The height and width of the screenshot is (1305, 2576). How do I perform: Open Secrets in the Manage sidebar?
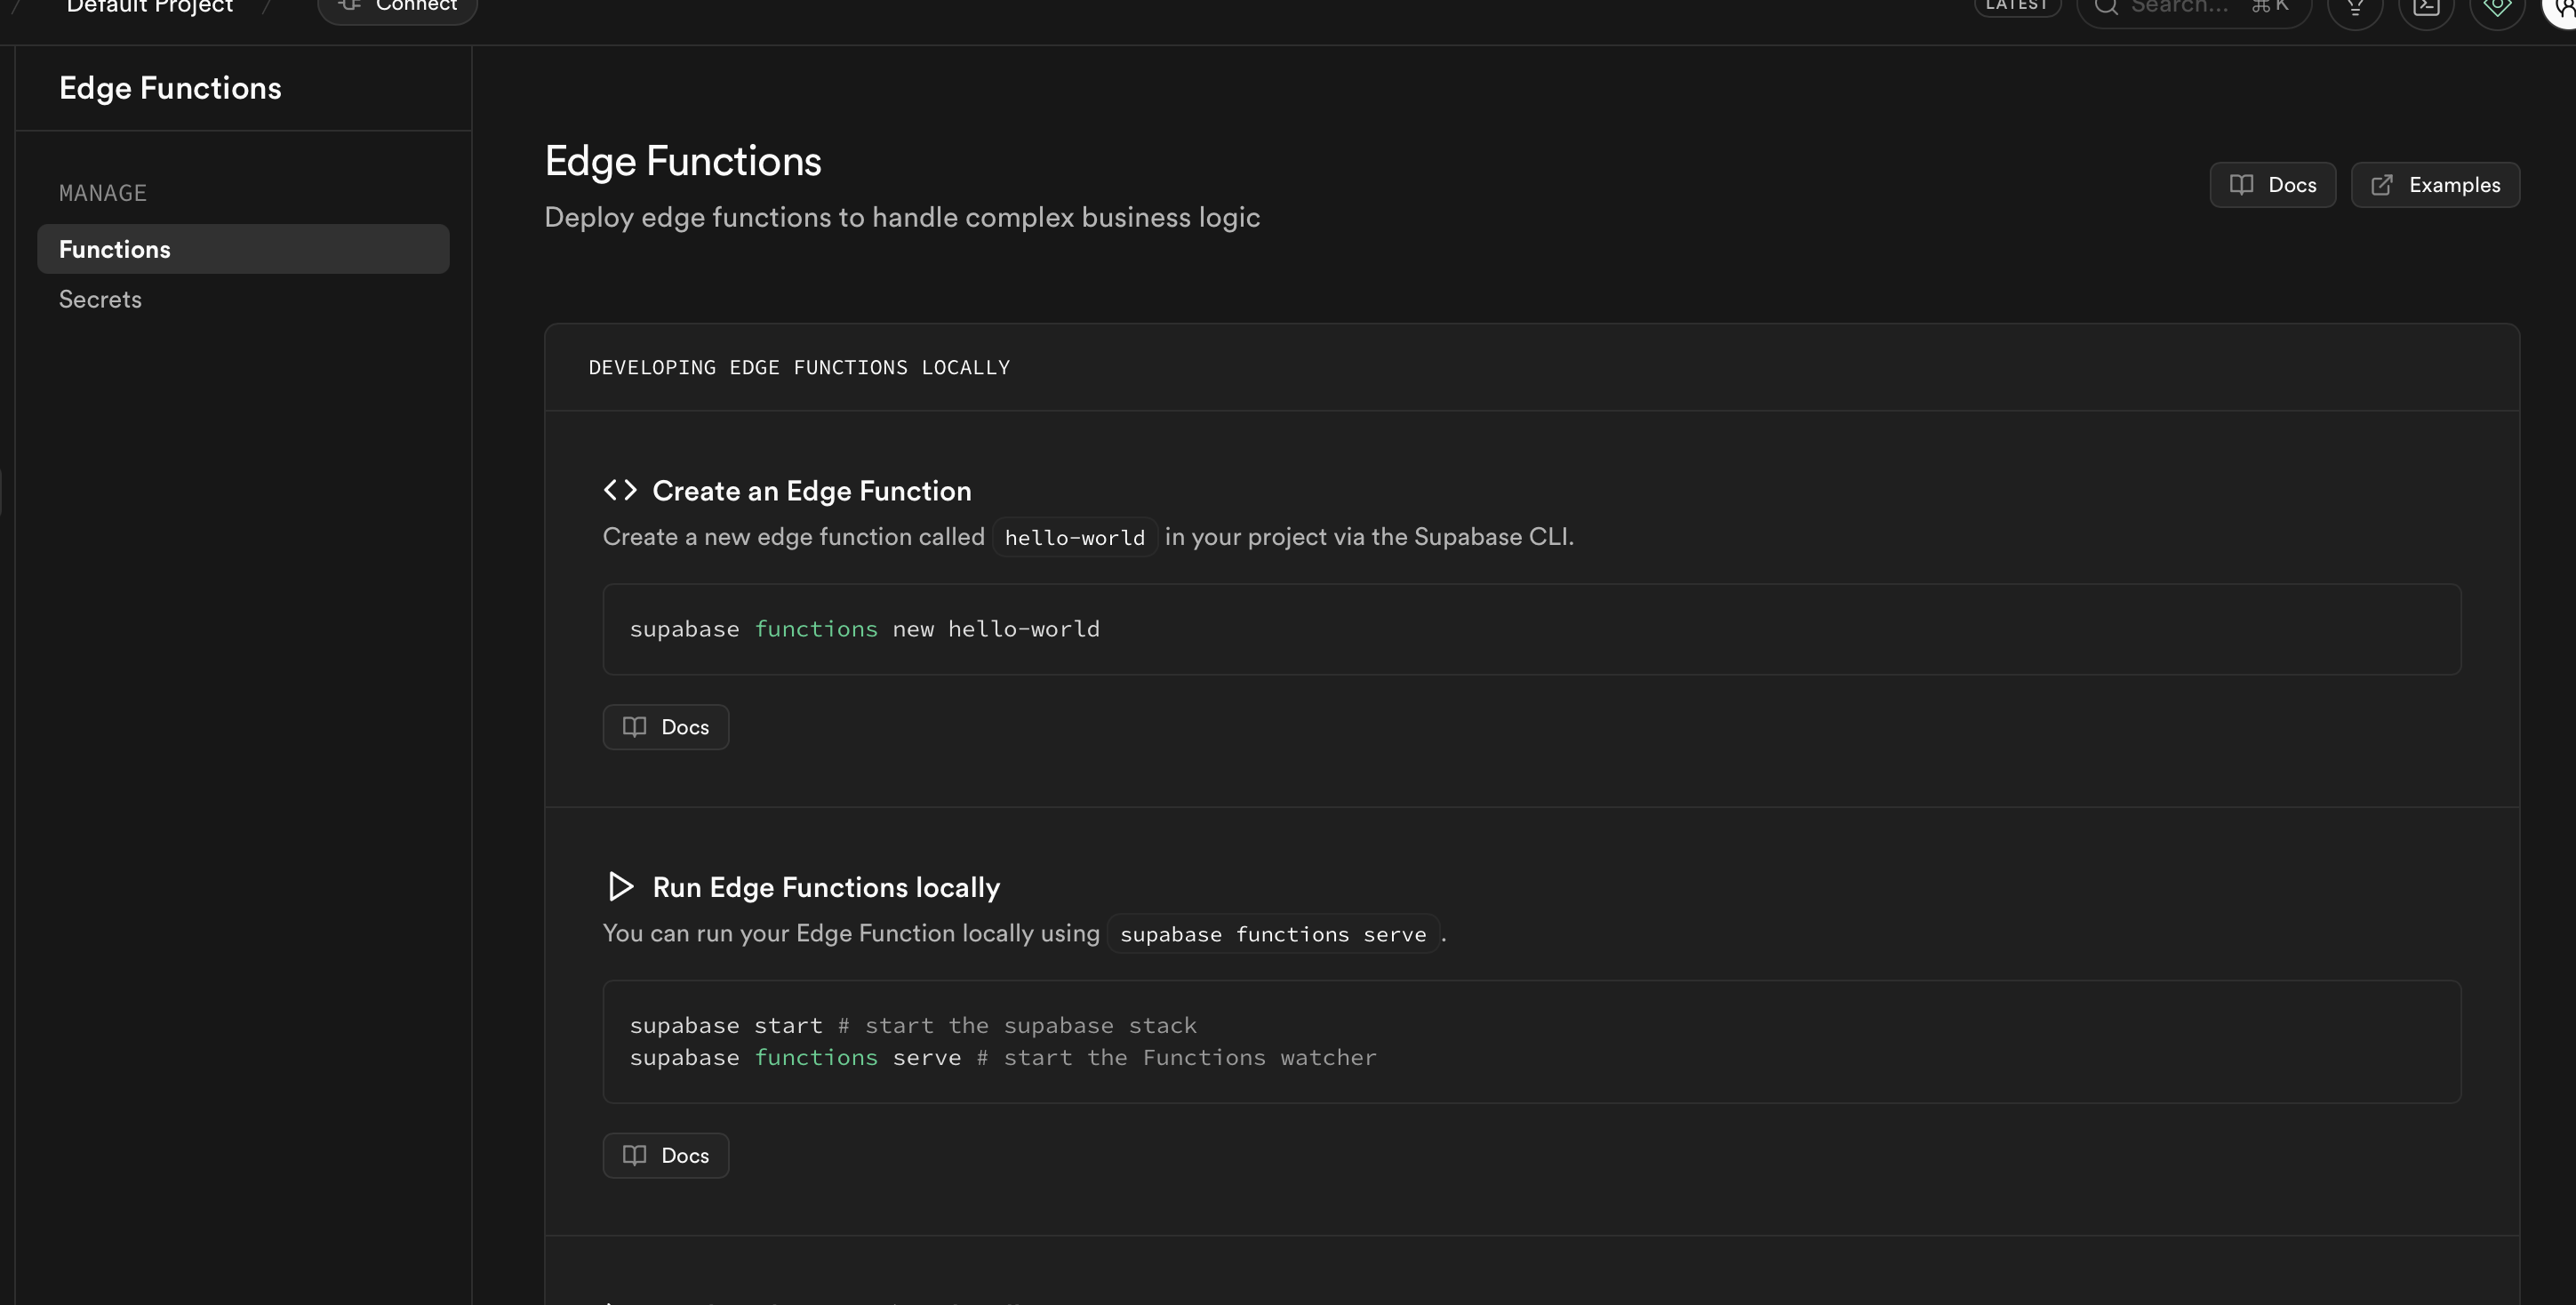100,299
